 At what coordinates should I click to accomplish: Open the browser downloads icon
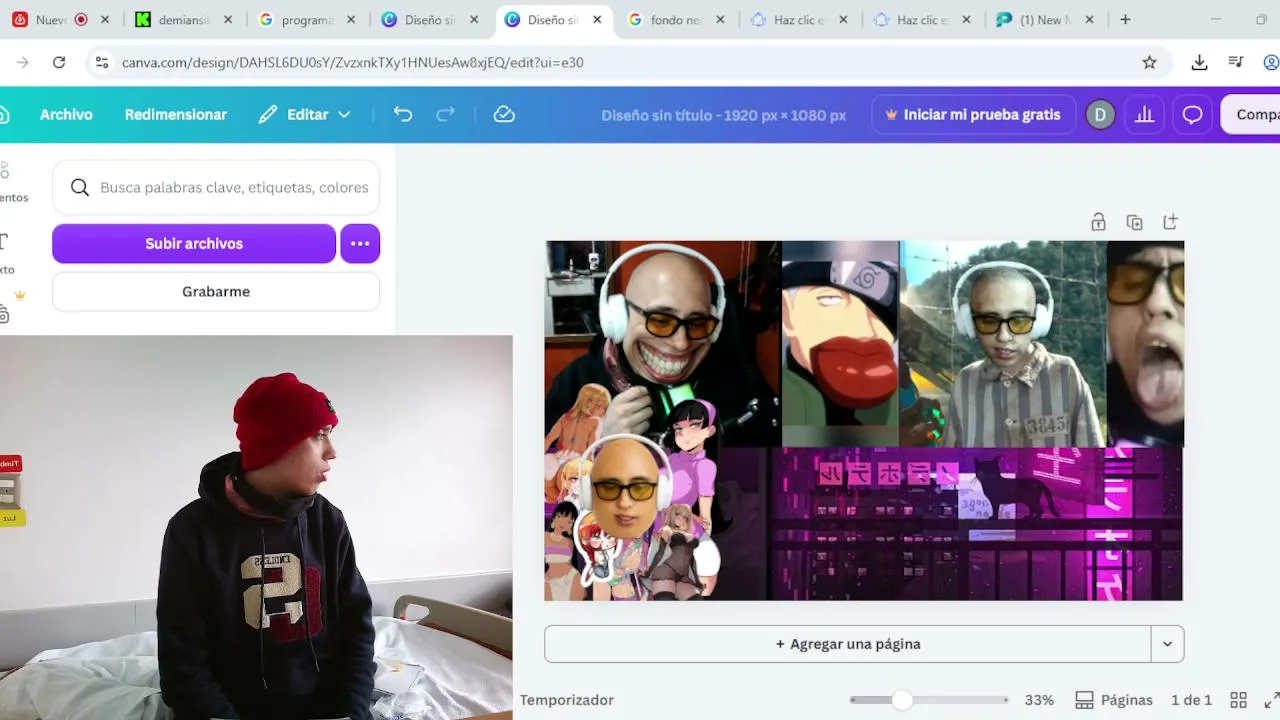[1199, 62]
